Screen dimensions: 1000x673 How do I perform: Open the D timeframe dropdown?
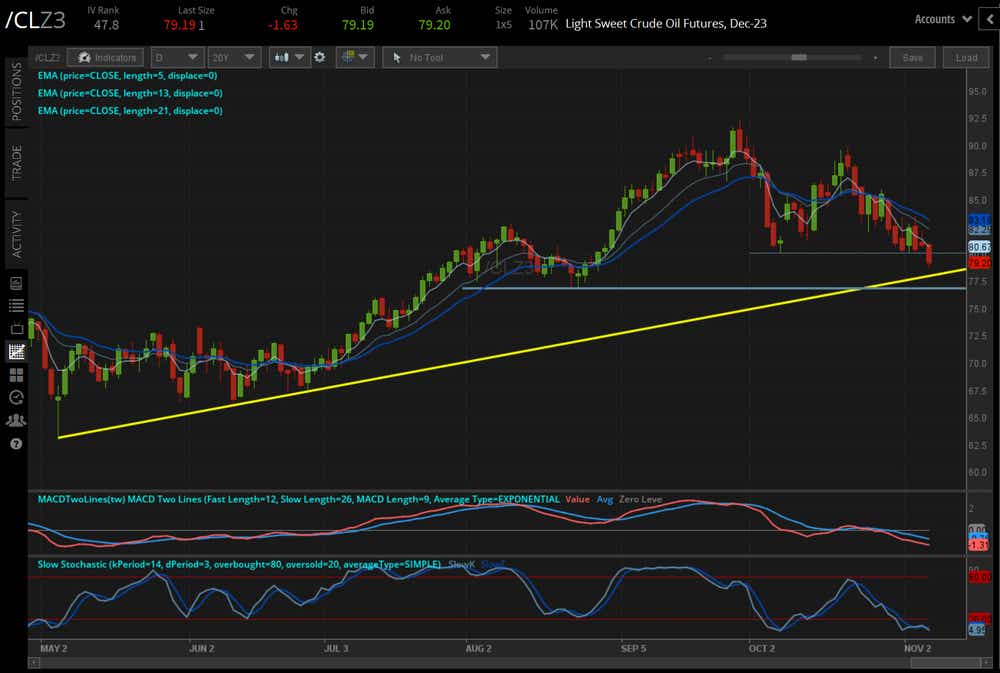[178, 57]
